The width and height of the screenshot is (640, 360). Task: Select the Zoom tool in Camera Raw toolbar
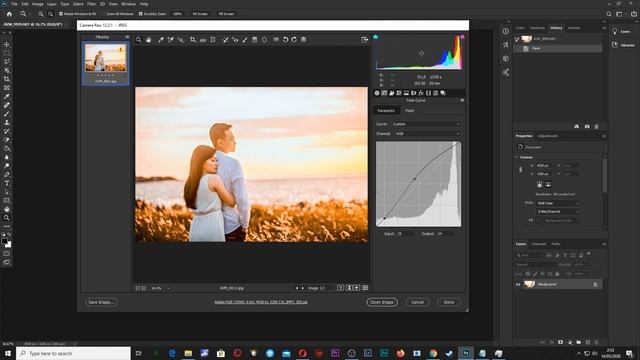click(139, 40)
